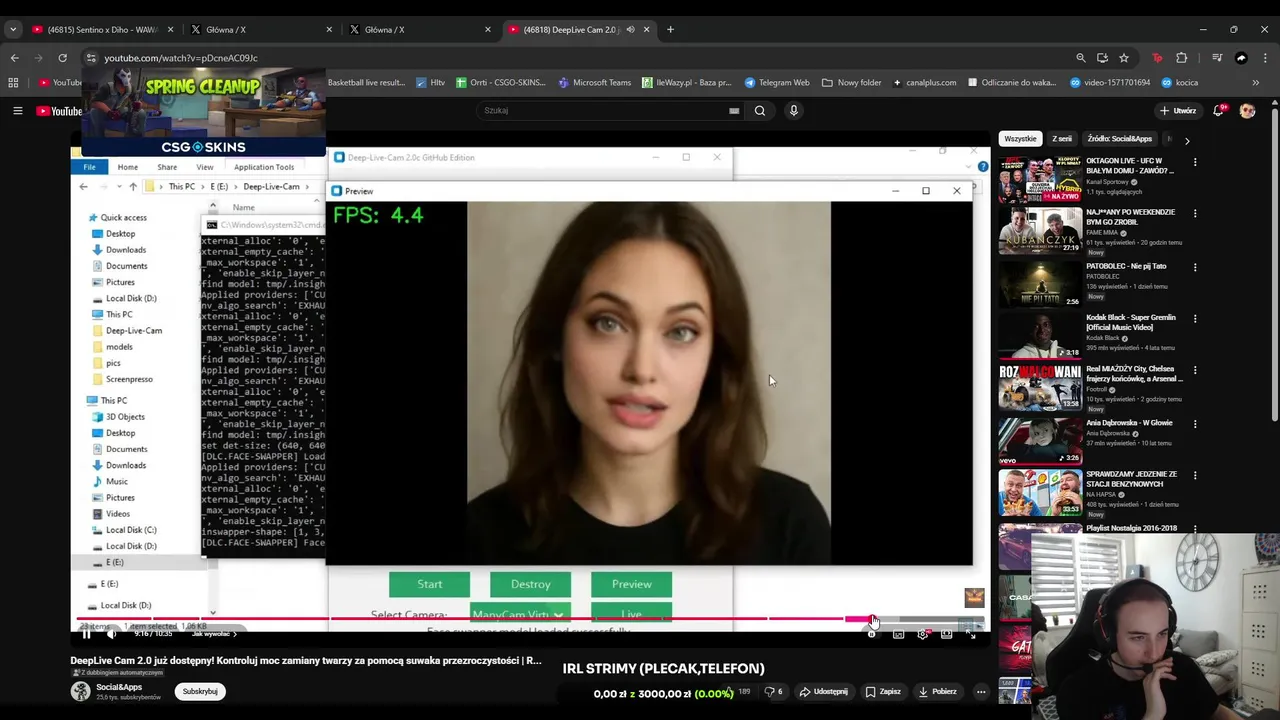Pause the video with the pause control
The height and width of the screenshot is (720, 1280).
86,634
